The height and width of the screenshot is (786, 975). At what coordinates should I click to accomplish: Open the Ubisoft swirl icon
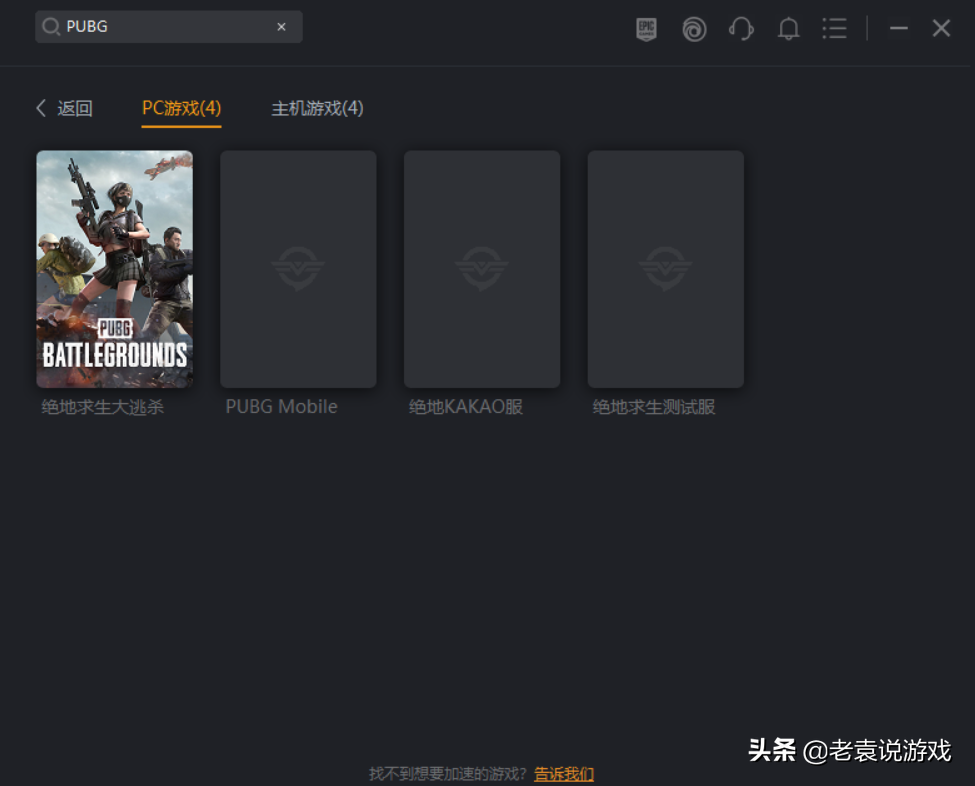pos(694,29)
